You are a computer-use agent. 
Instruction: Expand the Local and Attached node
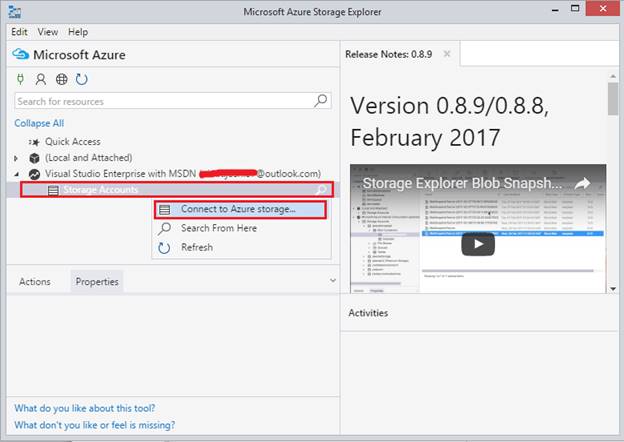pyautogui.click(x=16, y=158)
